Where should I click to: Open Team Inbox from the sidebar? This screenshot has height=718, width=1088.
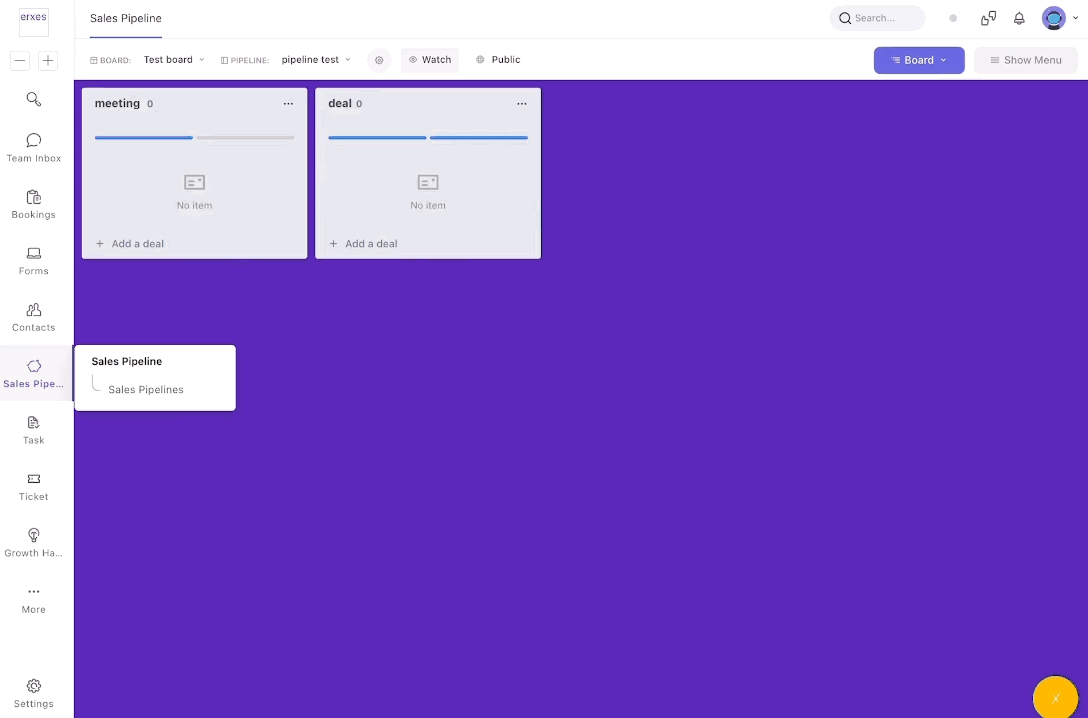click(x=33, y=147)
